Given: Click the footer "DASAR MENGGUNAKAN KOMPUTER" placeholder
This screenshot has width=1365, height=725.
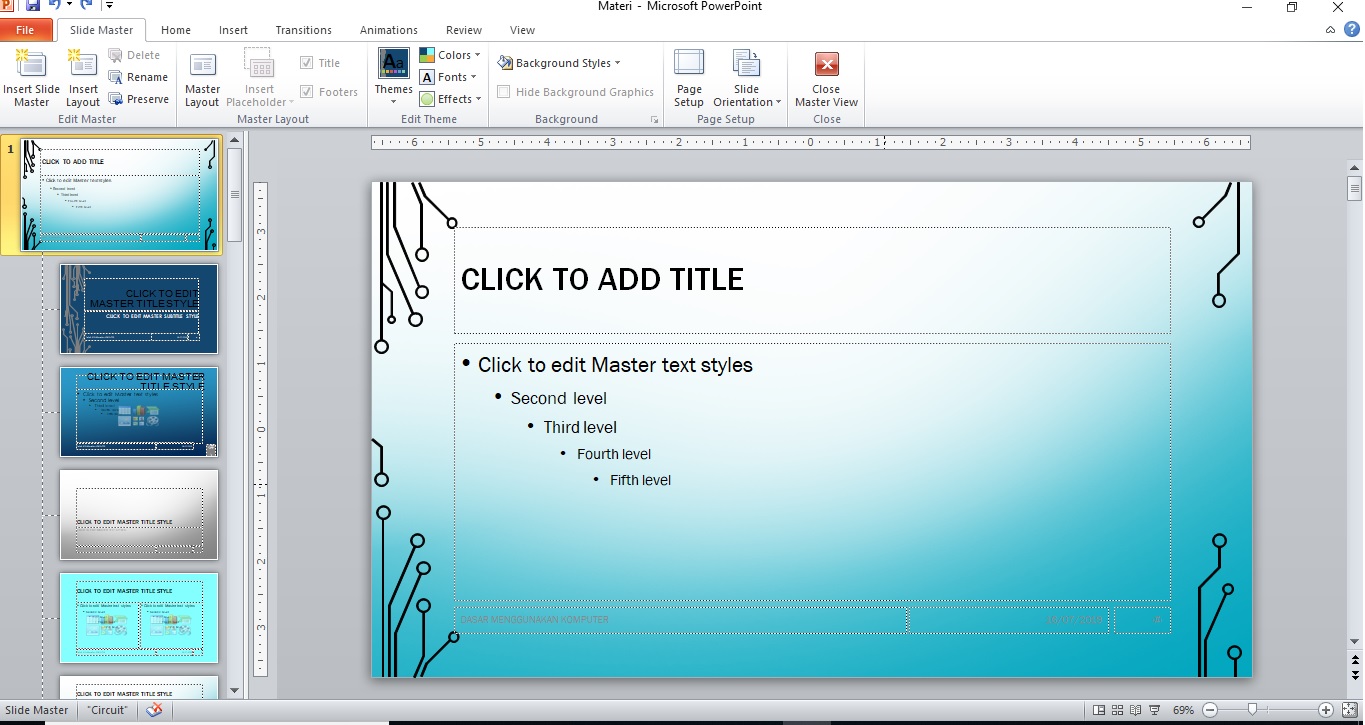Looking at the screenshot, I should [681, 620].
